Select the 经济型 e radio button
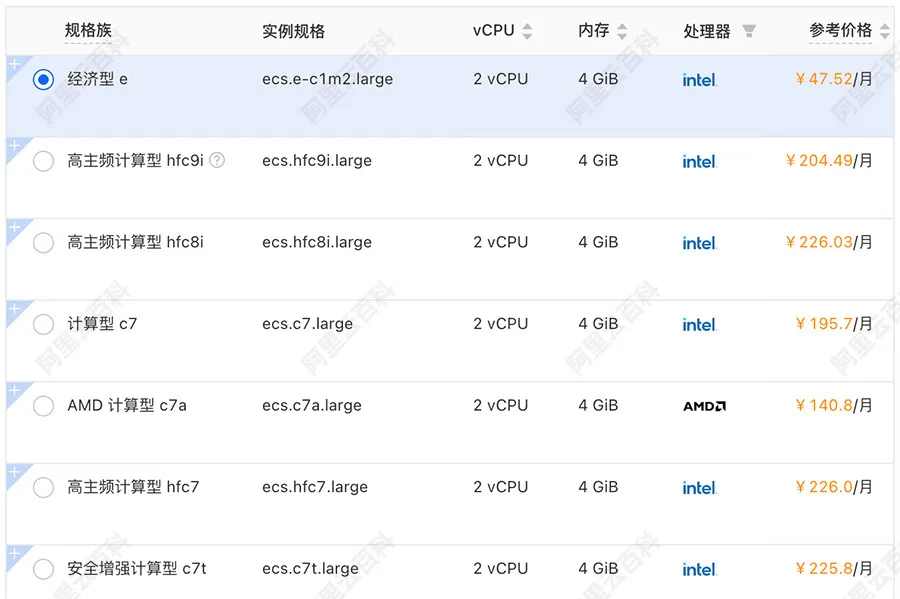The height and width of the screenshot is (599, 900). point(43,79)
